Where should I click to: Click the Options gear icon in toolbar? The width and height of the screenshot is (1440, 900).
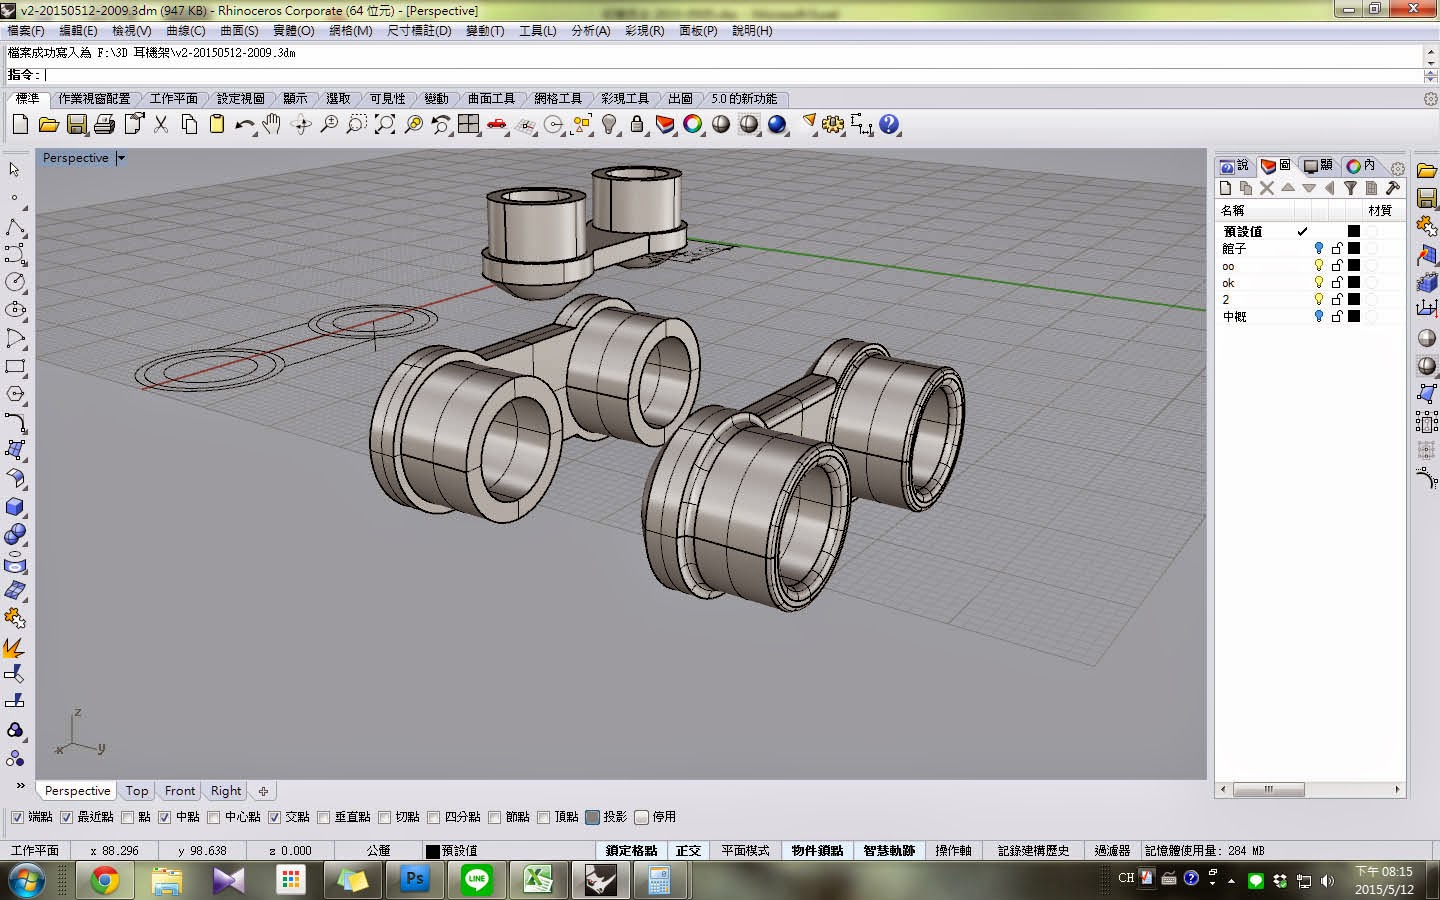[x=833, y=125]
